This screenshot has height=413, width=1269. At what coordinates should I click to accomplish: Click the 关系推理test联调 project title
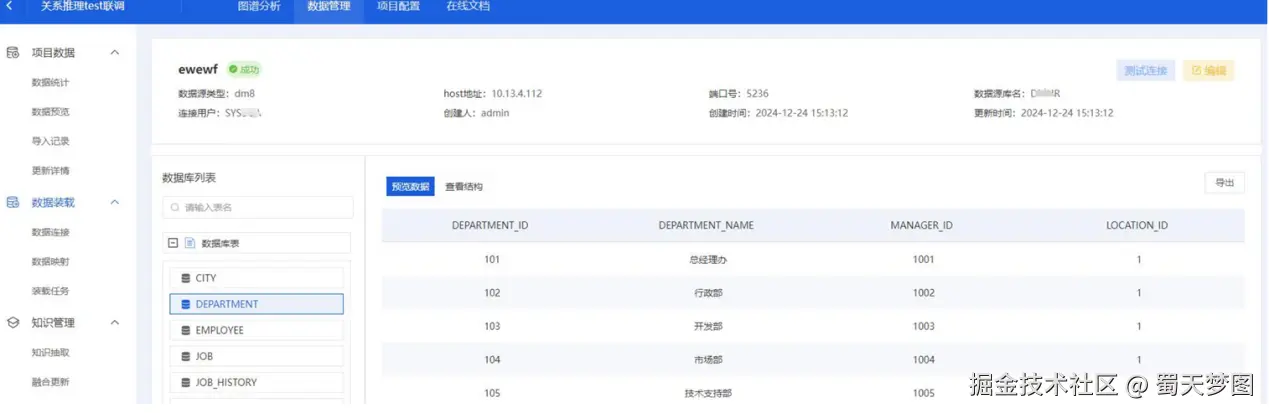tap(83, 6)
